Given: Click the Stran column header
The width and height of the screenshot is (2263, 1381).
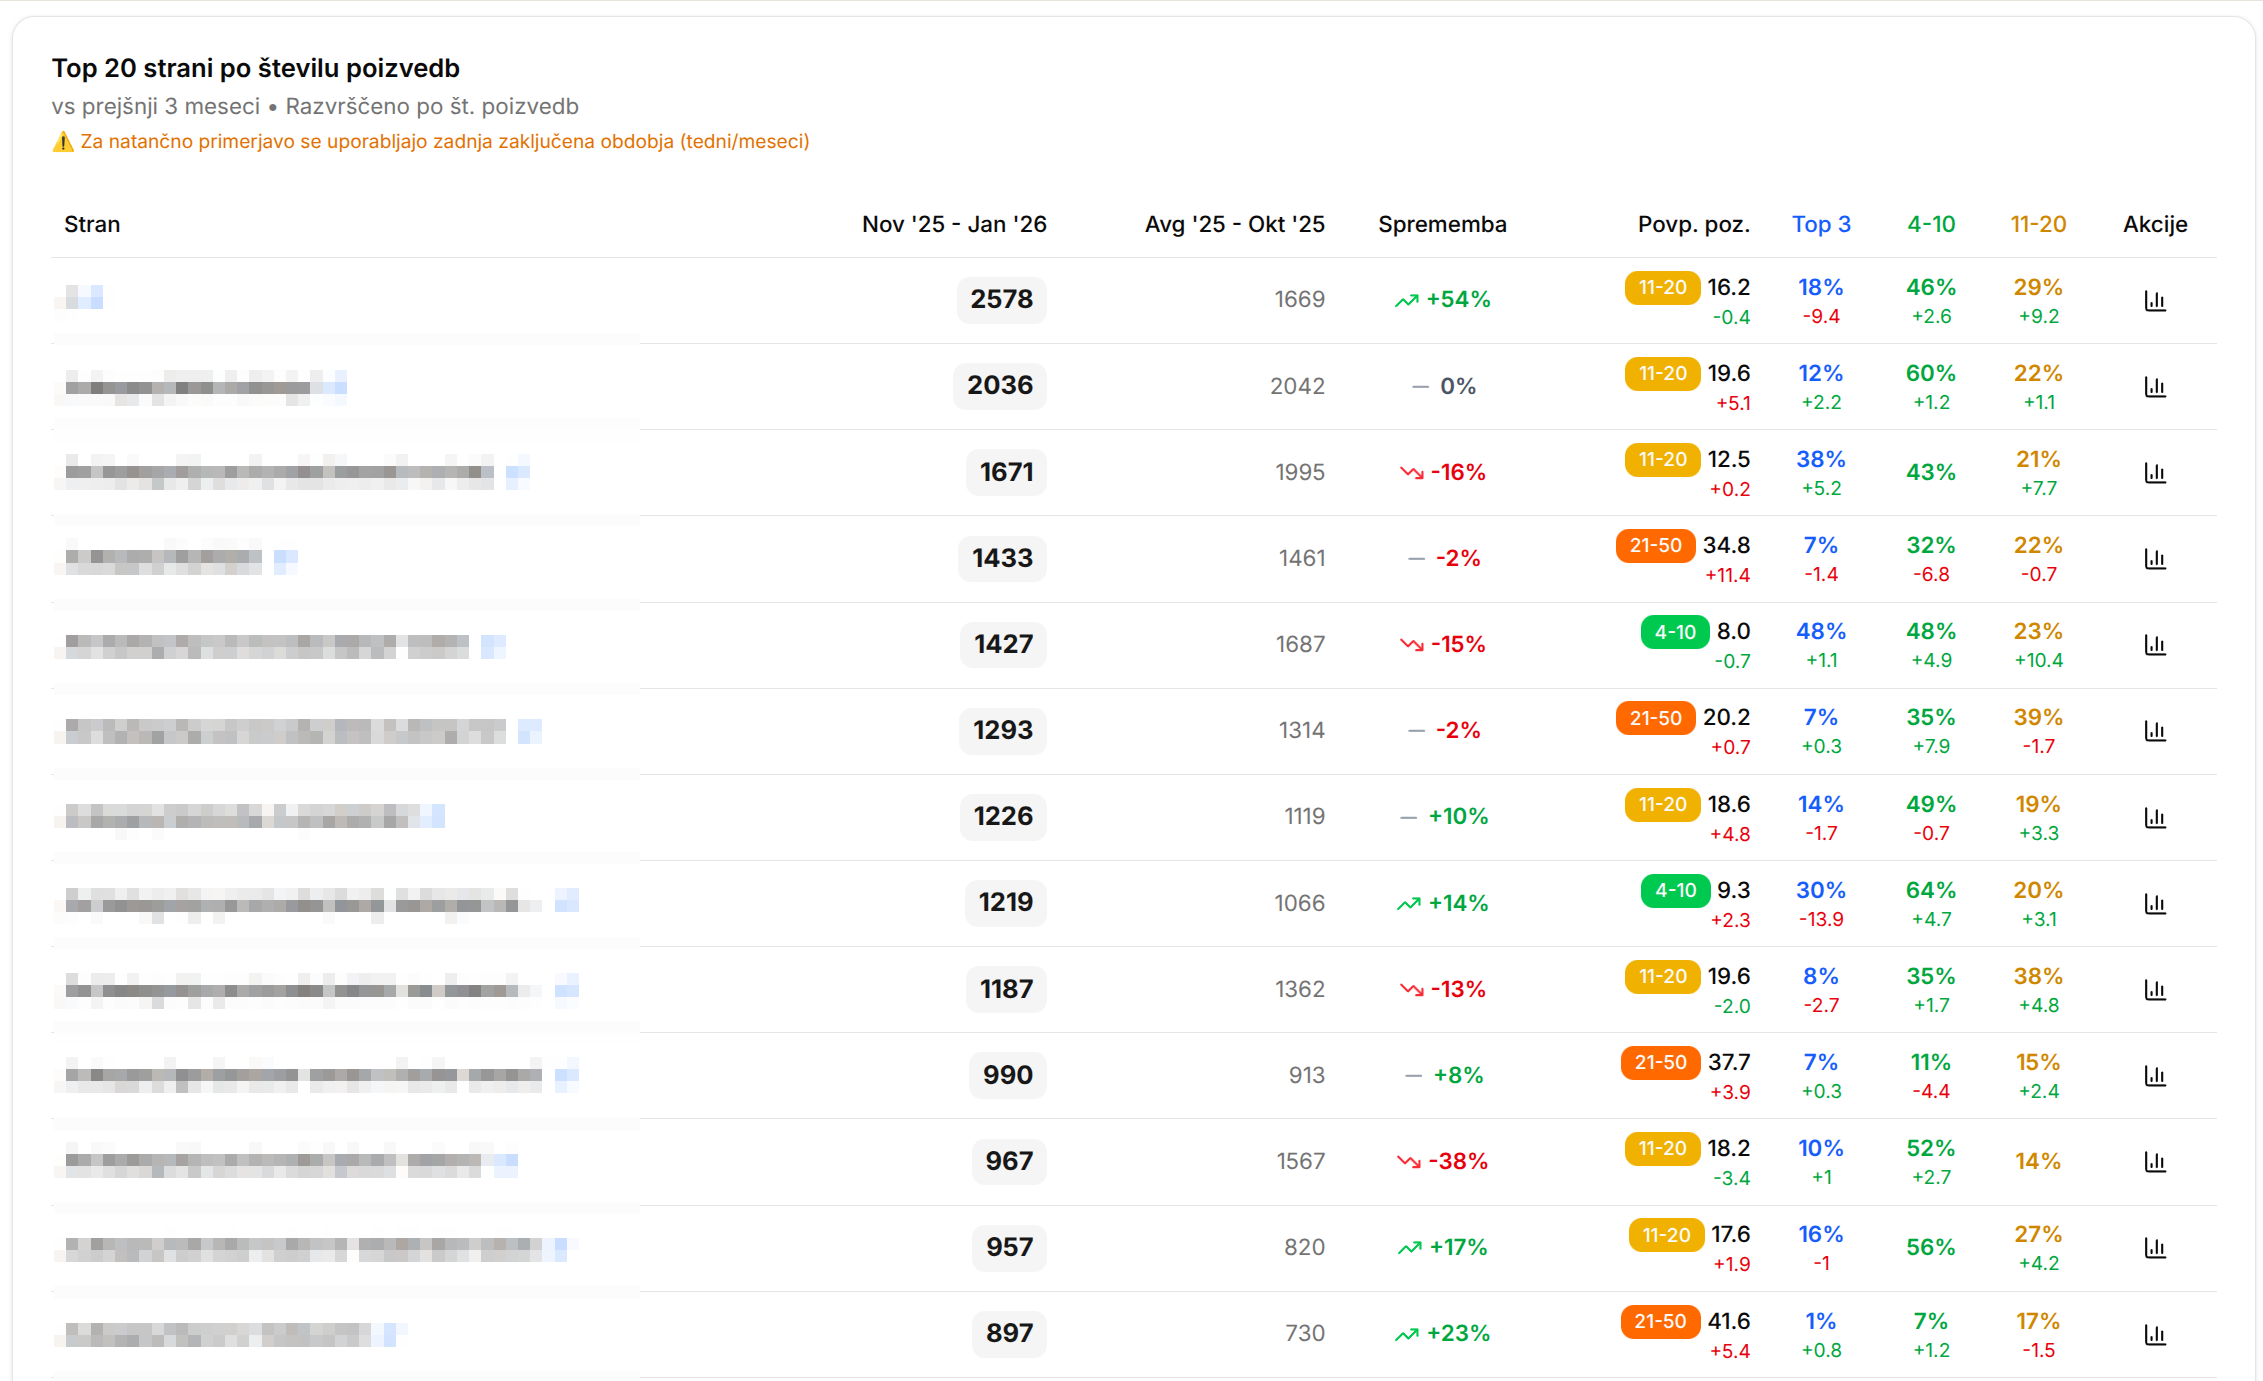Looking at the screenshot, I should [x=92, y=224].
